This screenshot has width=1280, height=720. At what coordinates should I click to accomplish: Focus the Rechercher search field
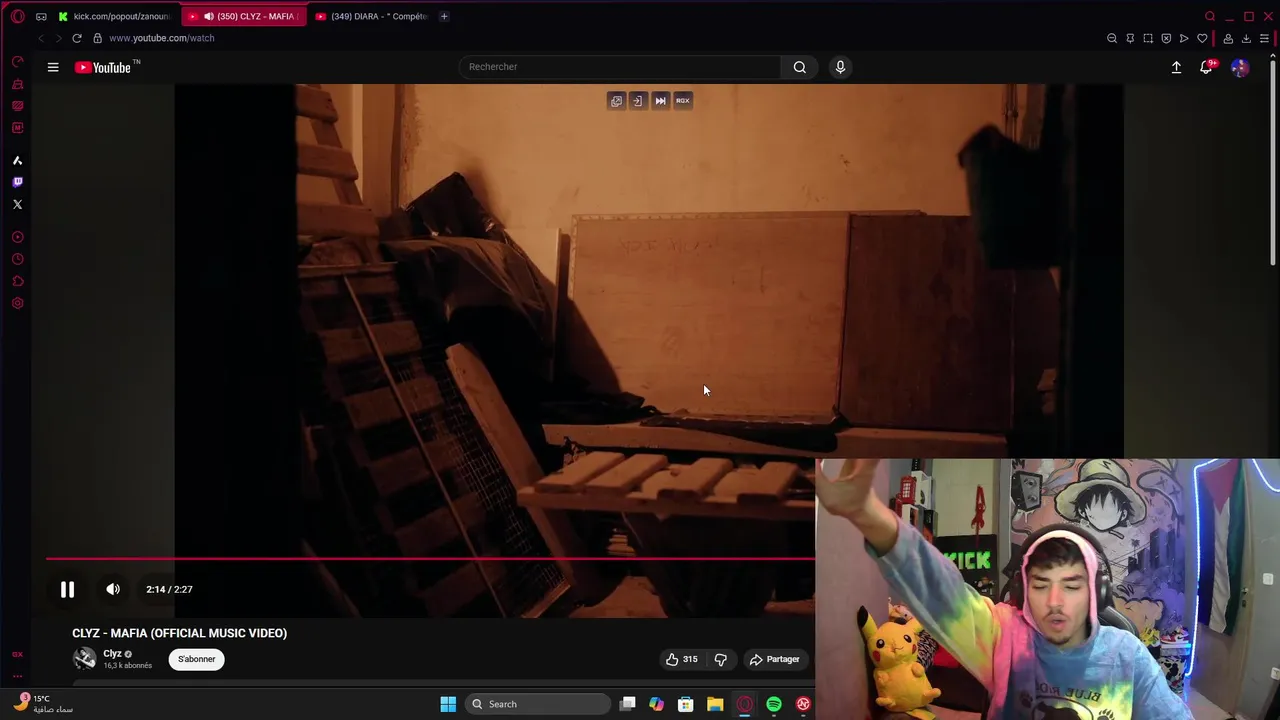620,67
